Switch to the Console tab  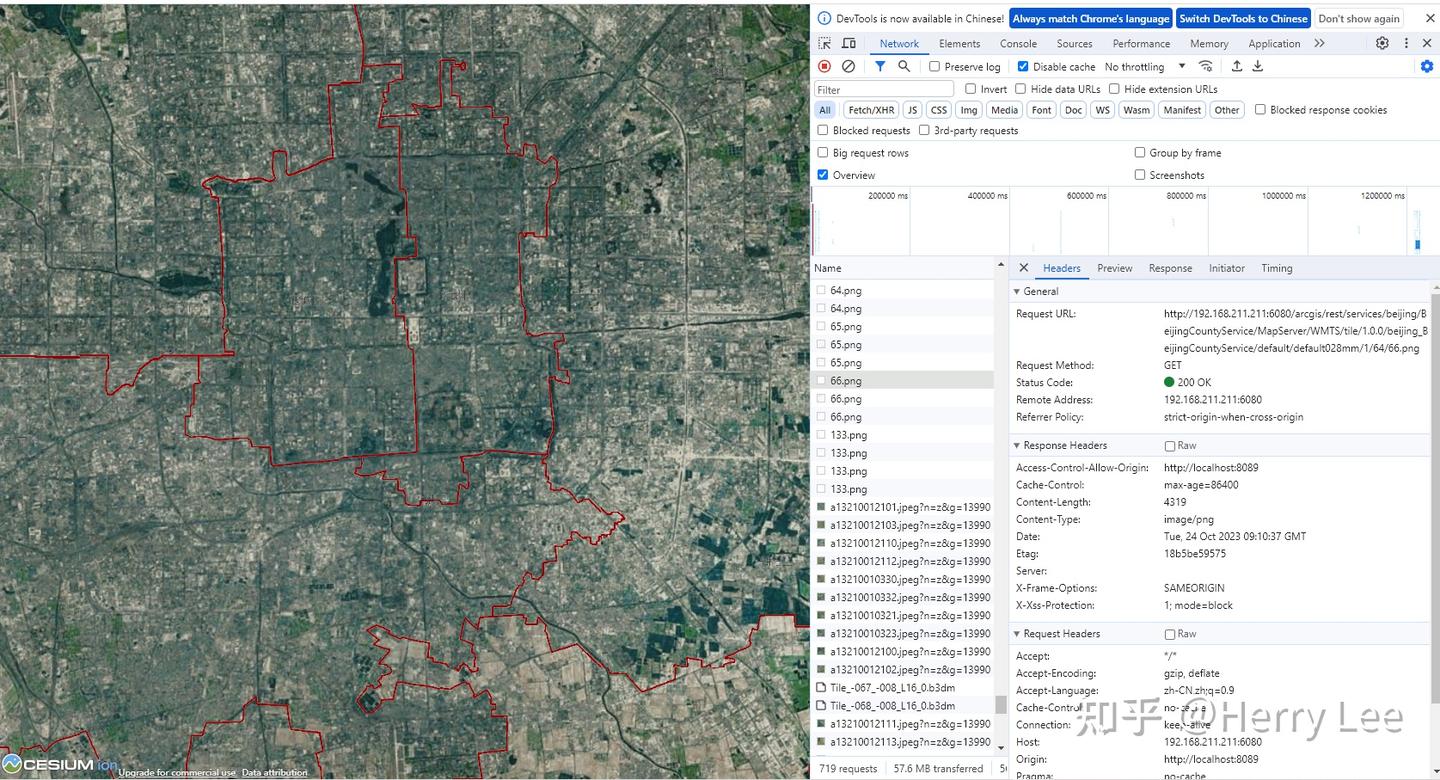tap(1018, 44)
